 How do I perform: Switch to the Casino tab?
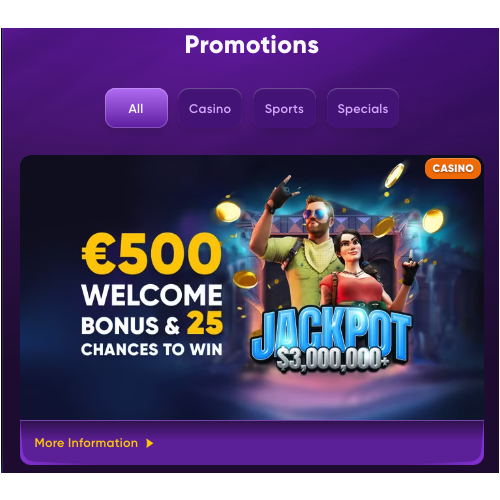210,108
